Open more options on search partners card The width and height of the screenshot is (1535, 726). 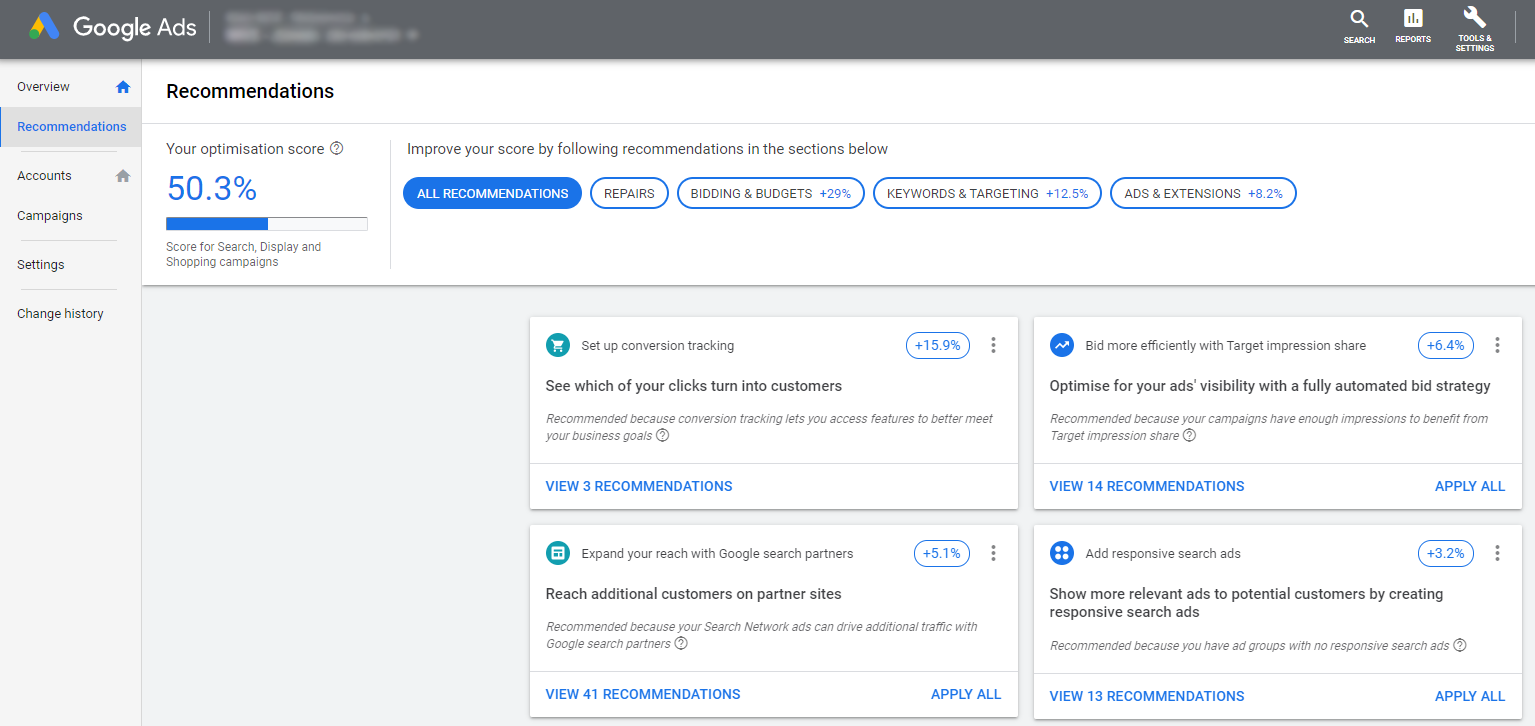pyautogui.click(x=993, y=553)
